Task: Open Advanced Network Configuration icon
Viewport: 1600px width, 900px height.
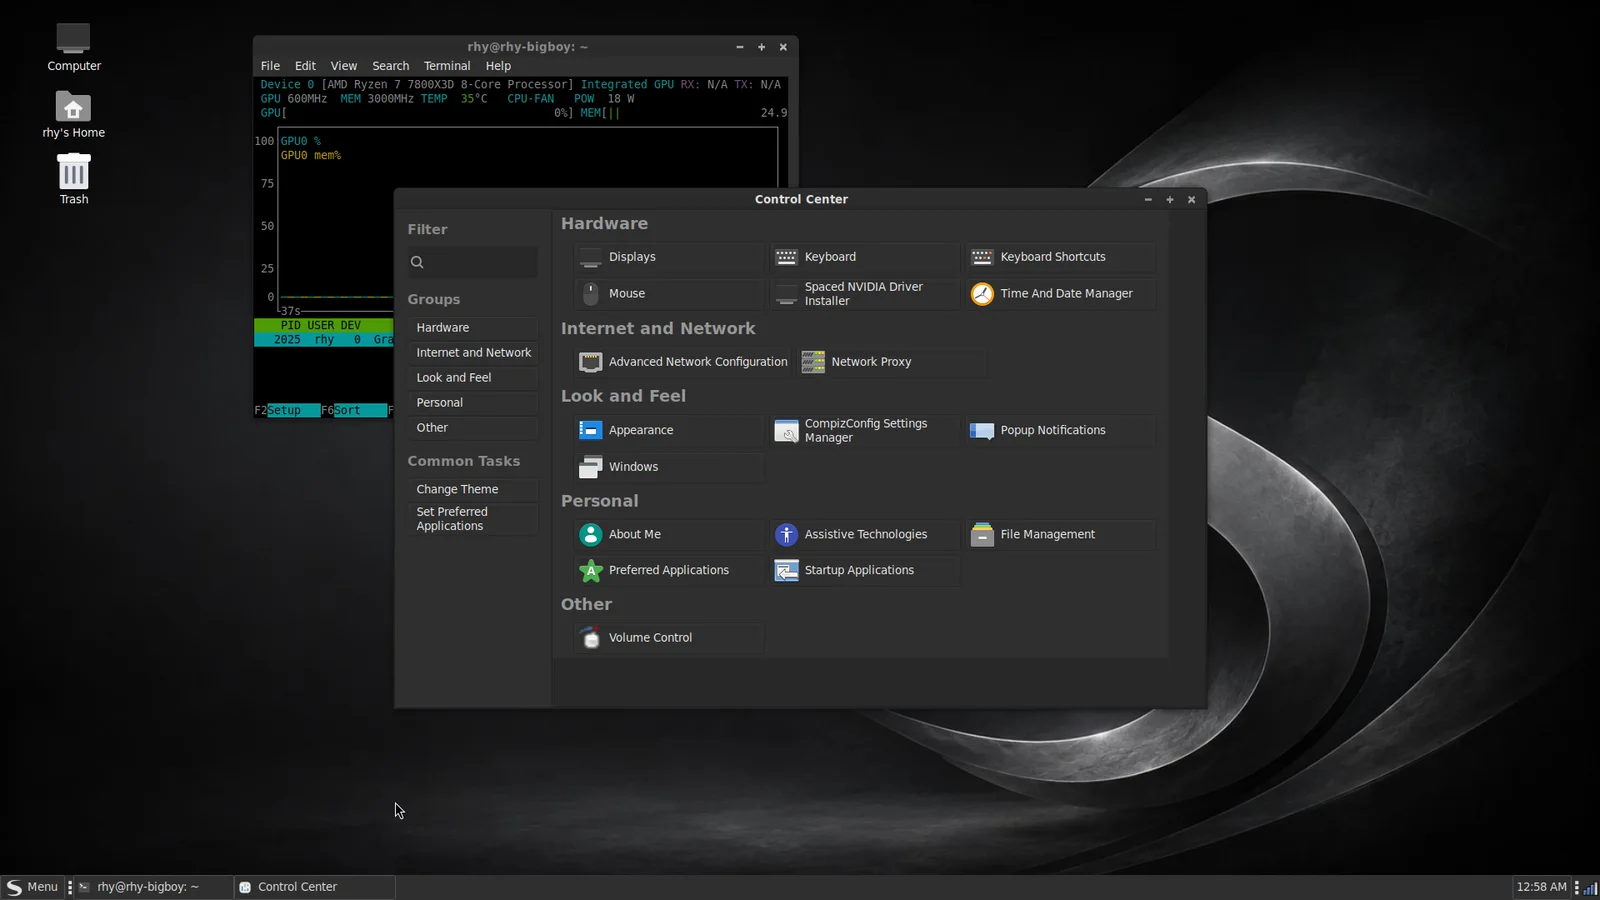Action: (591, 362)
